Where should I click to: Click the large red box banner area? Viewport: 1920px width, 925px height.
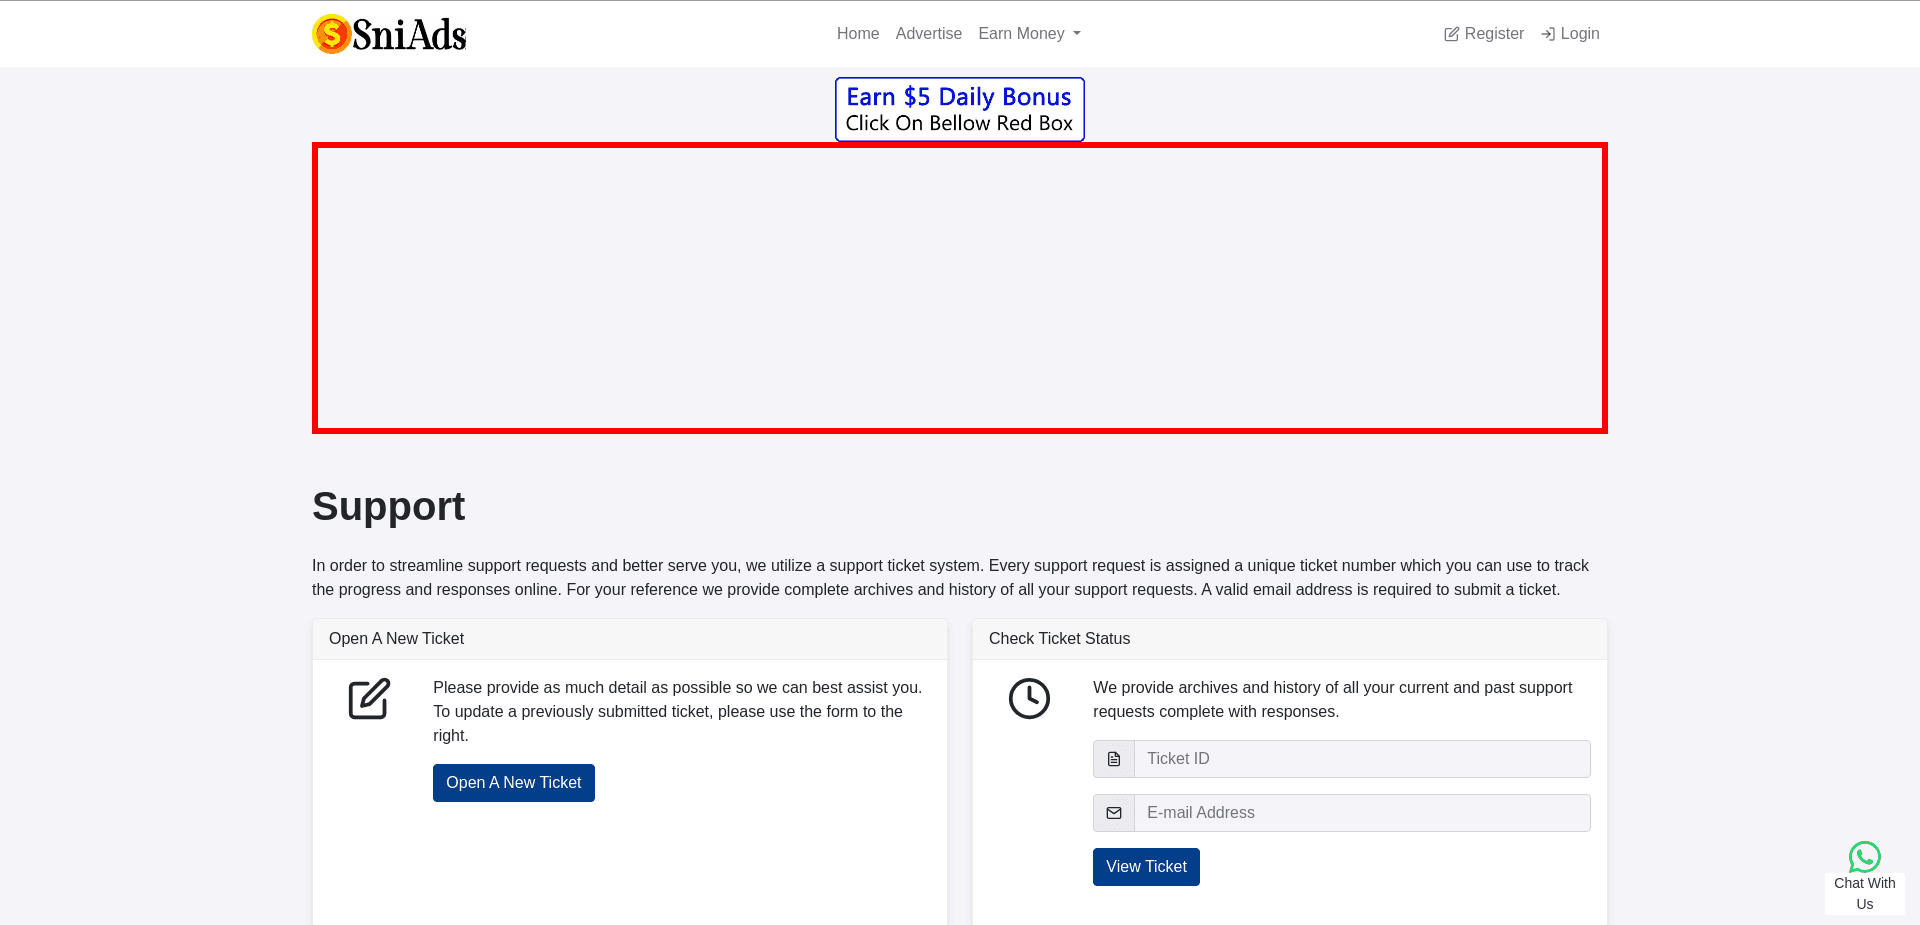(x=959, y=287)
